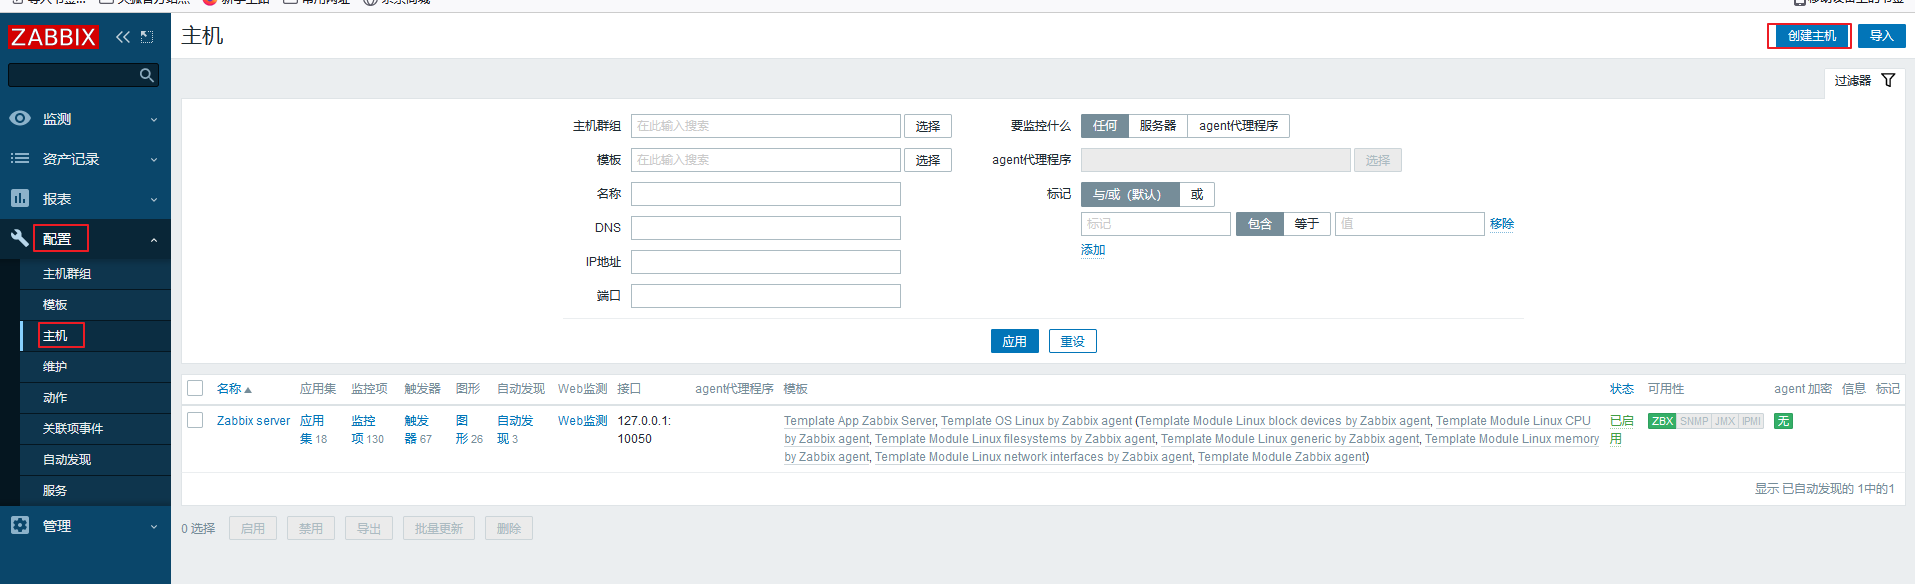Focus the IP地址 filter field

pyautogui.click(x=766, y=262)
